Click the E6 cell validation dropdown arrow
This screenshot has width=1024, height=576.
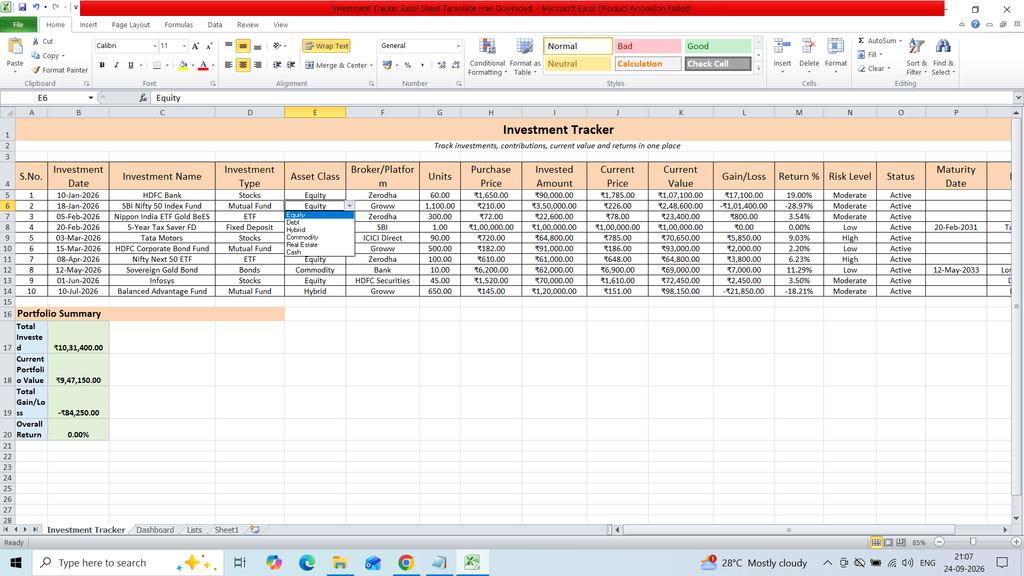coord(349,206)
